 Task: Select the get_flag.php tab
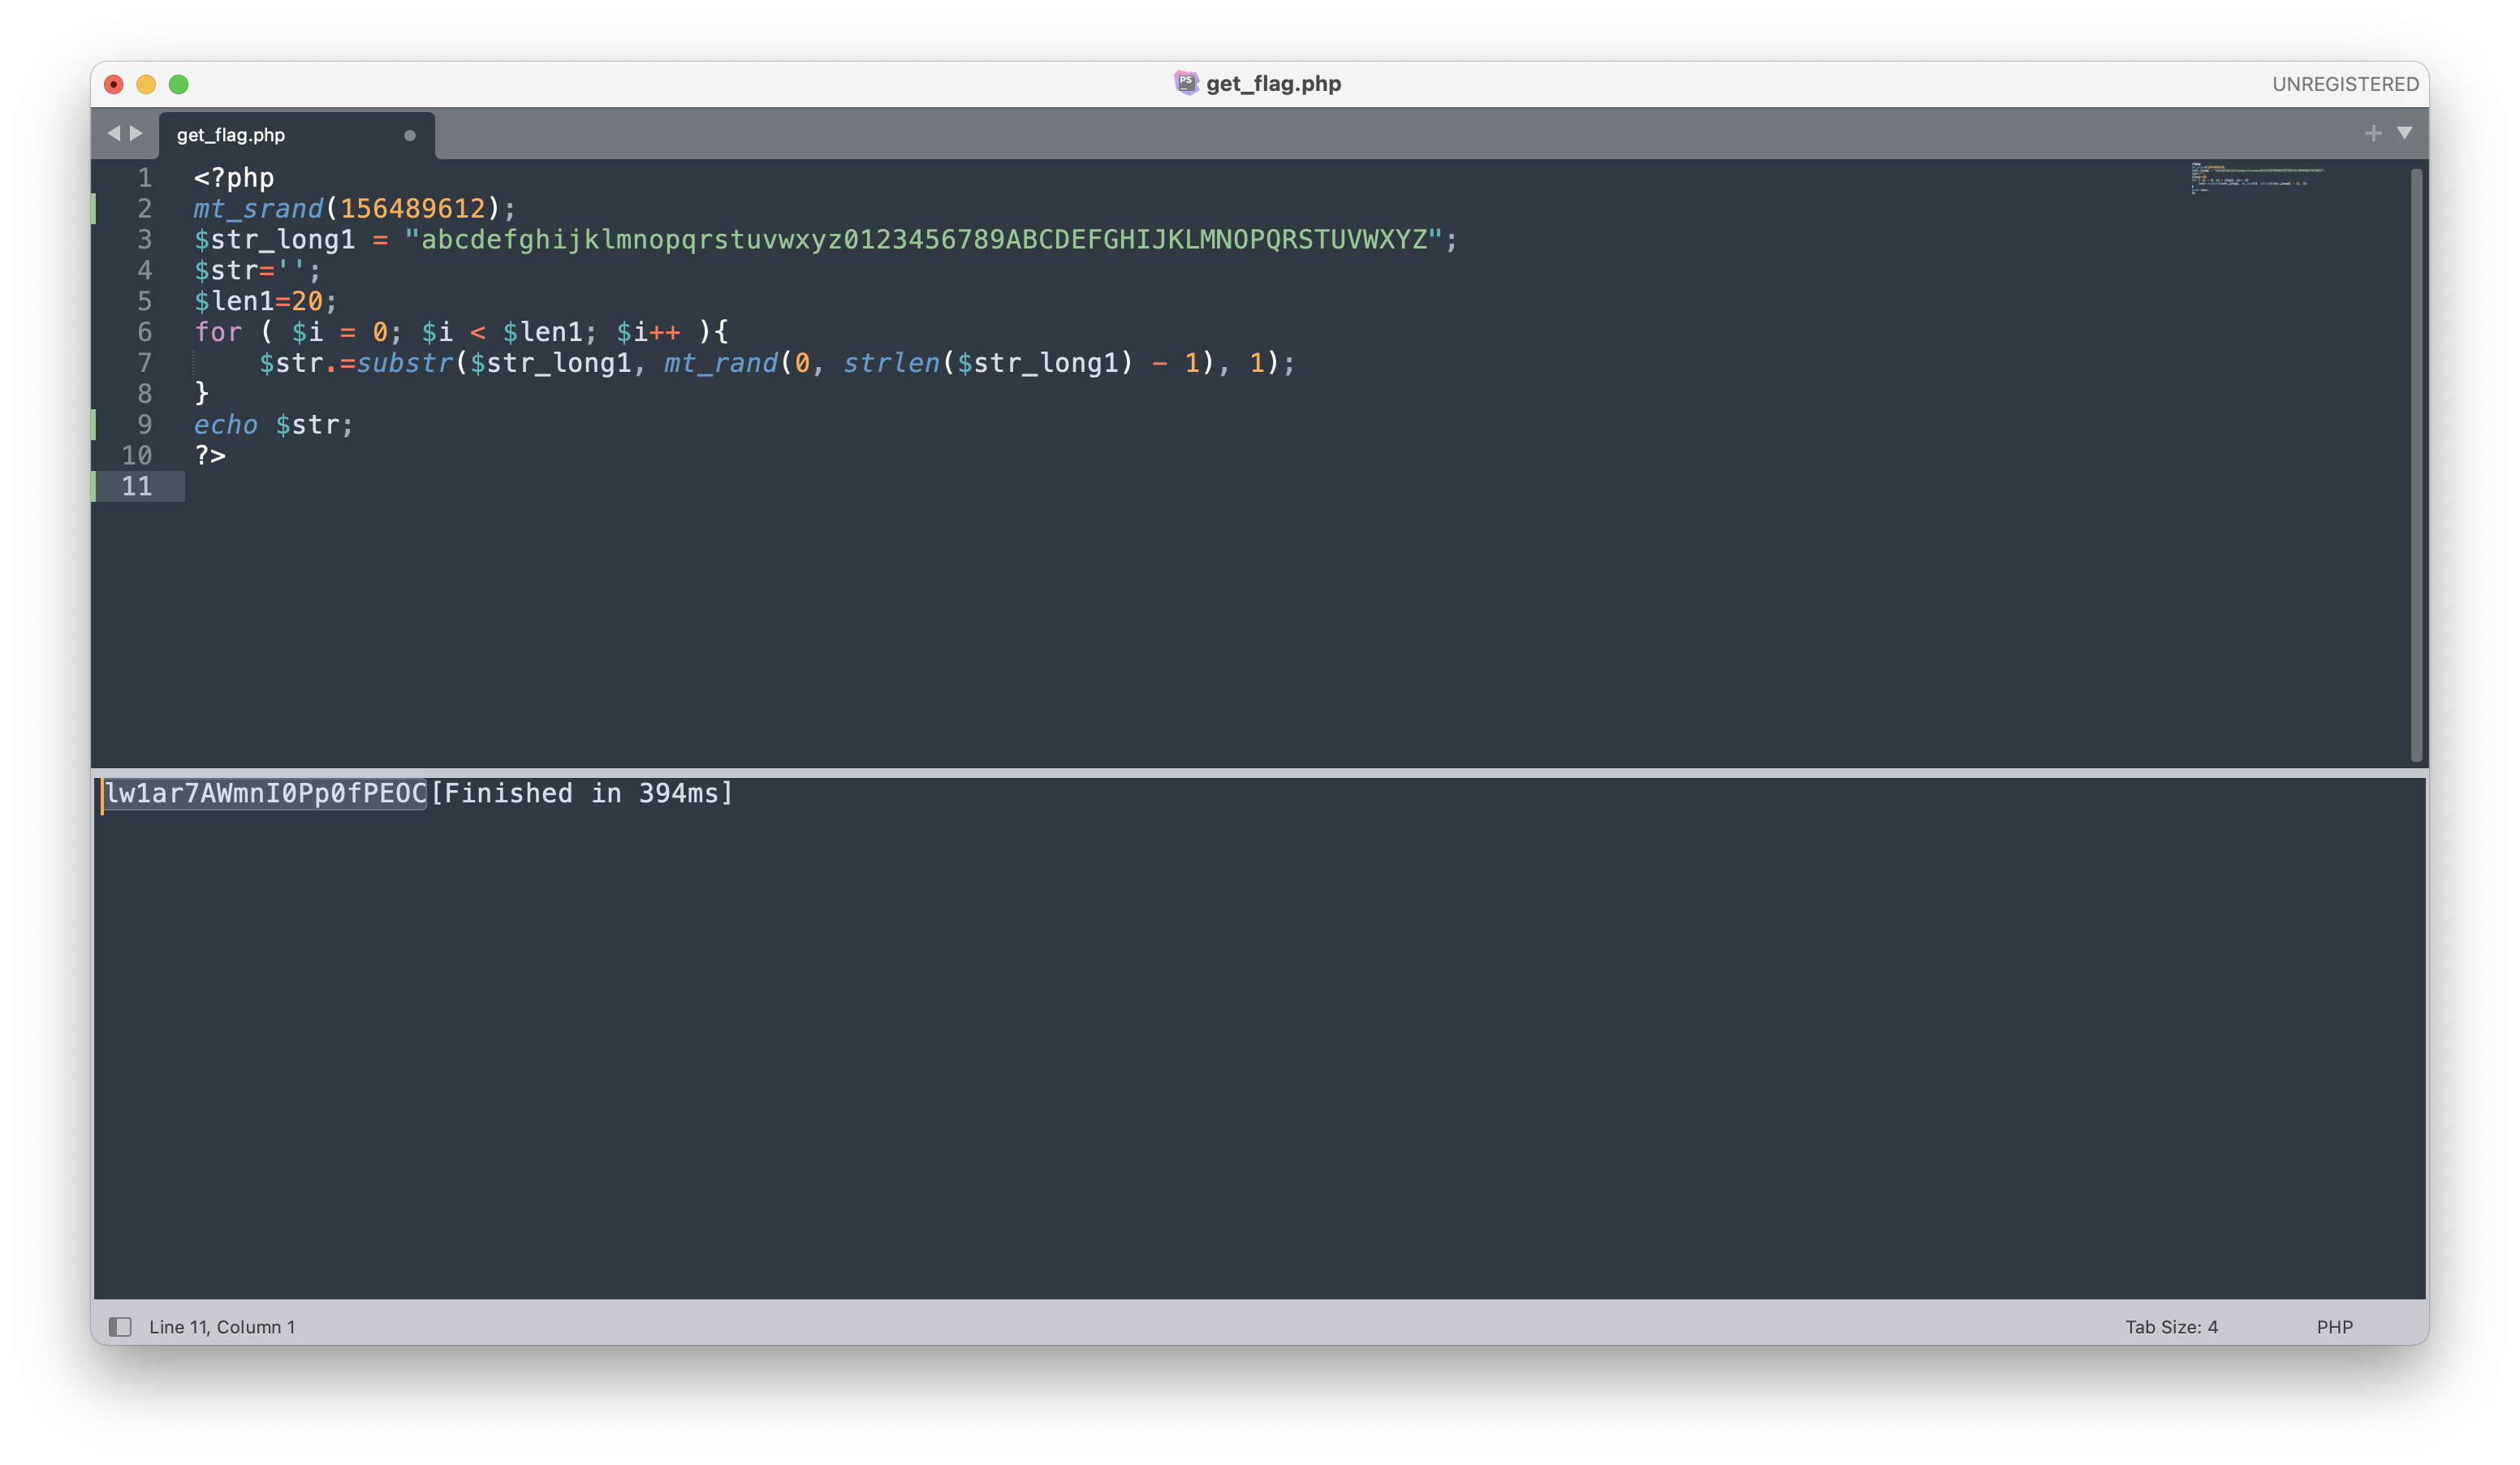tap(231, 135)
